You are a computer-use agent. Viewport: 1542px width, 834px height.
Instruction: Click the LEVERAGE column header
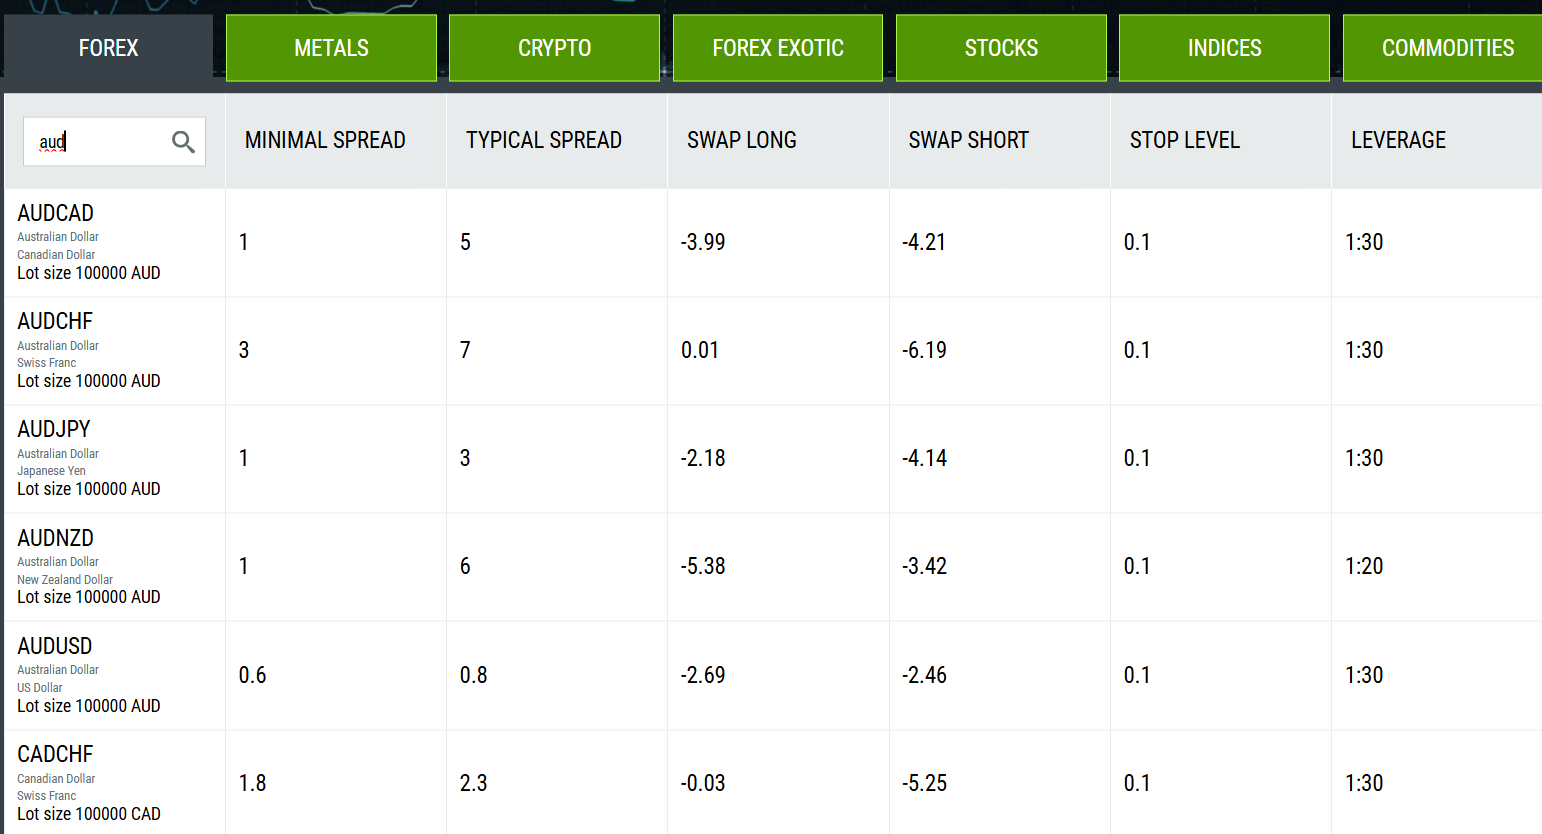point(1398,140)
